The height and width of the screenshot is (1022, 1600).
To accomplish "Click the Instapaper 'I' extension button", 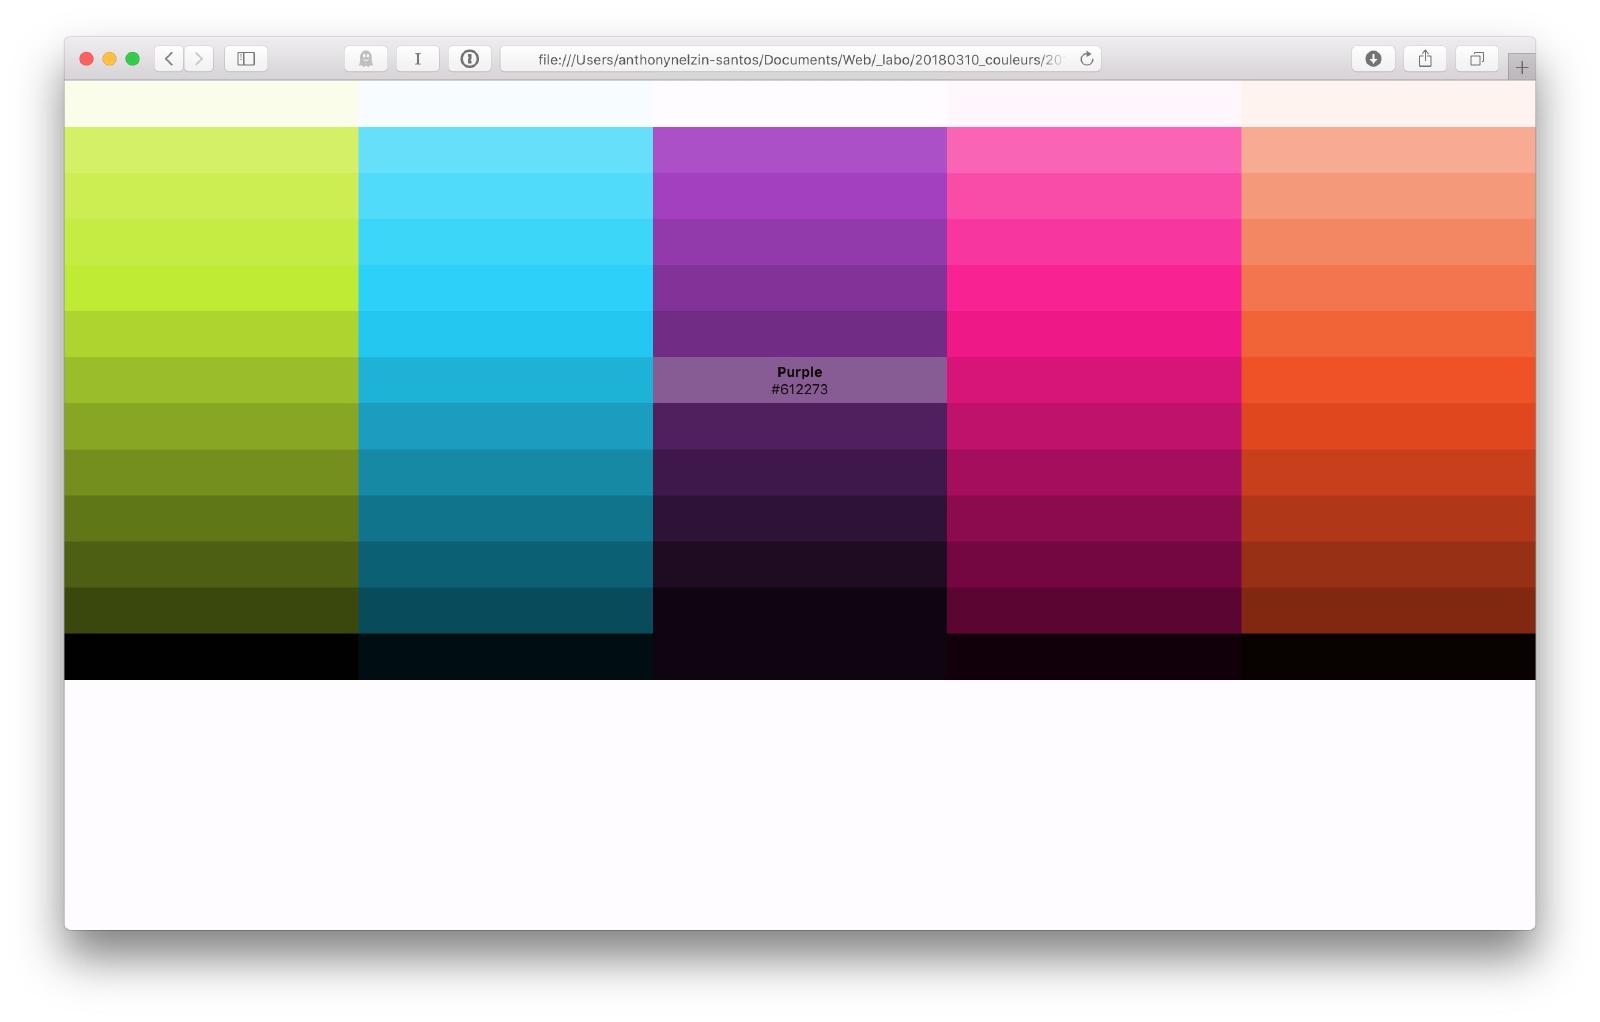I will [418, 59].
